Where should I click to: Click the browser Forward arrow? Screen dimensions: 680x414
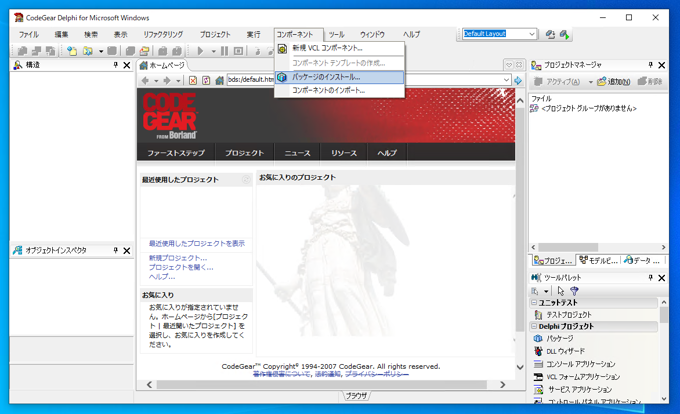pos(167,80)
